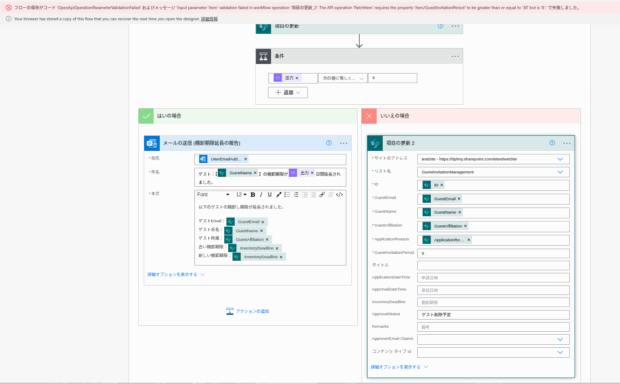Open the ApproverEmail Claims dropdown

pos(560,339)
